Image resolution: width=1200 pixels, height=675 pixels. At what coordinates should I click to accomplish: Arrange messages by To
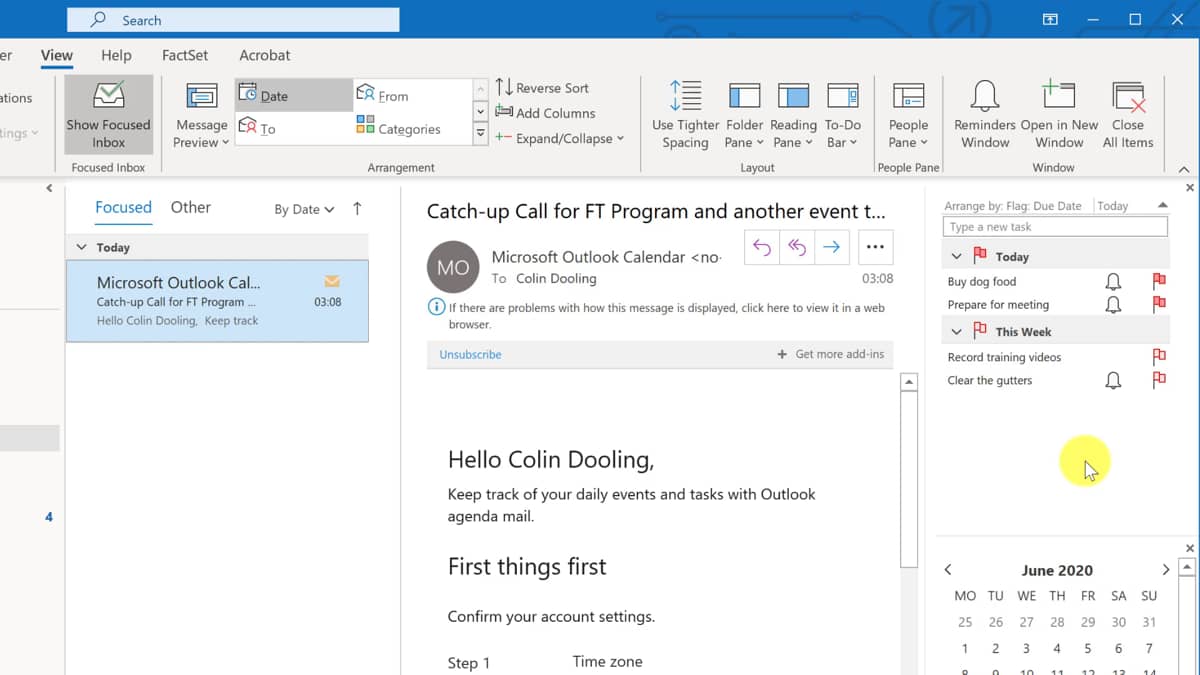(x=294, y=128)
